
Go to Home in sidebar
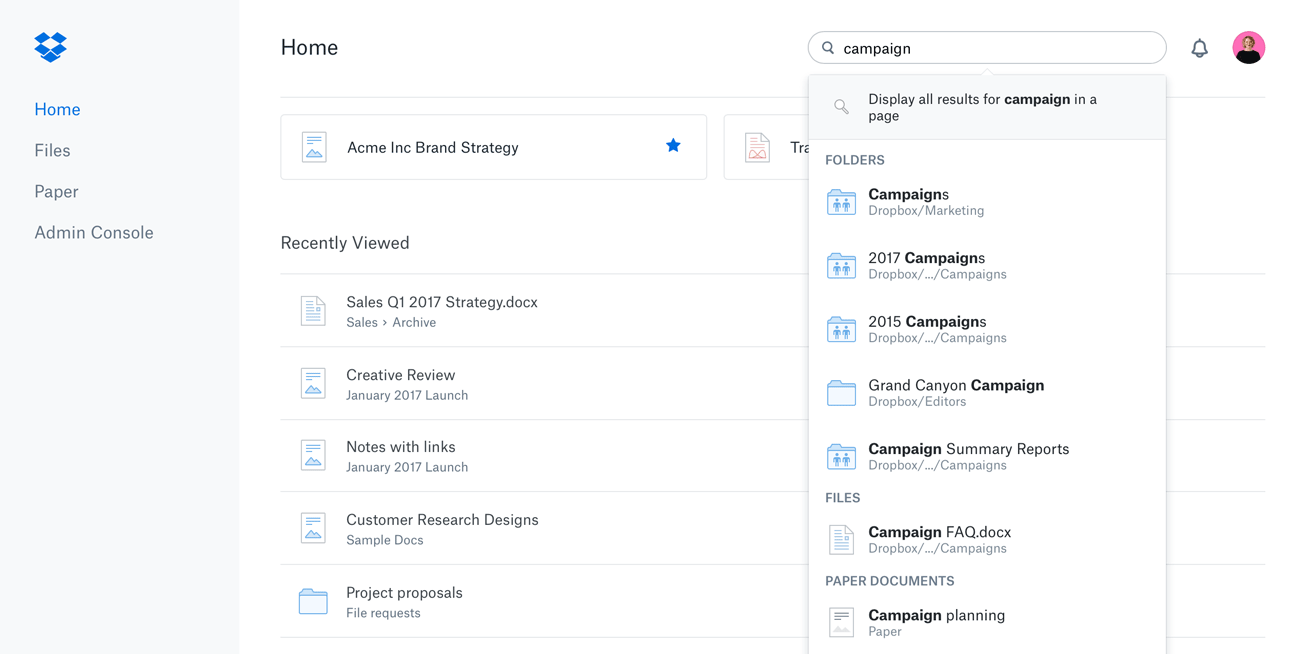pos(57,109)
